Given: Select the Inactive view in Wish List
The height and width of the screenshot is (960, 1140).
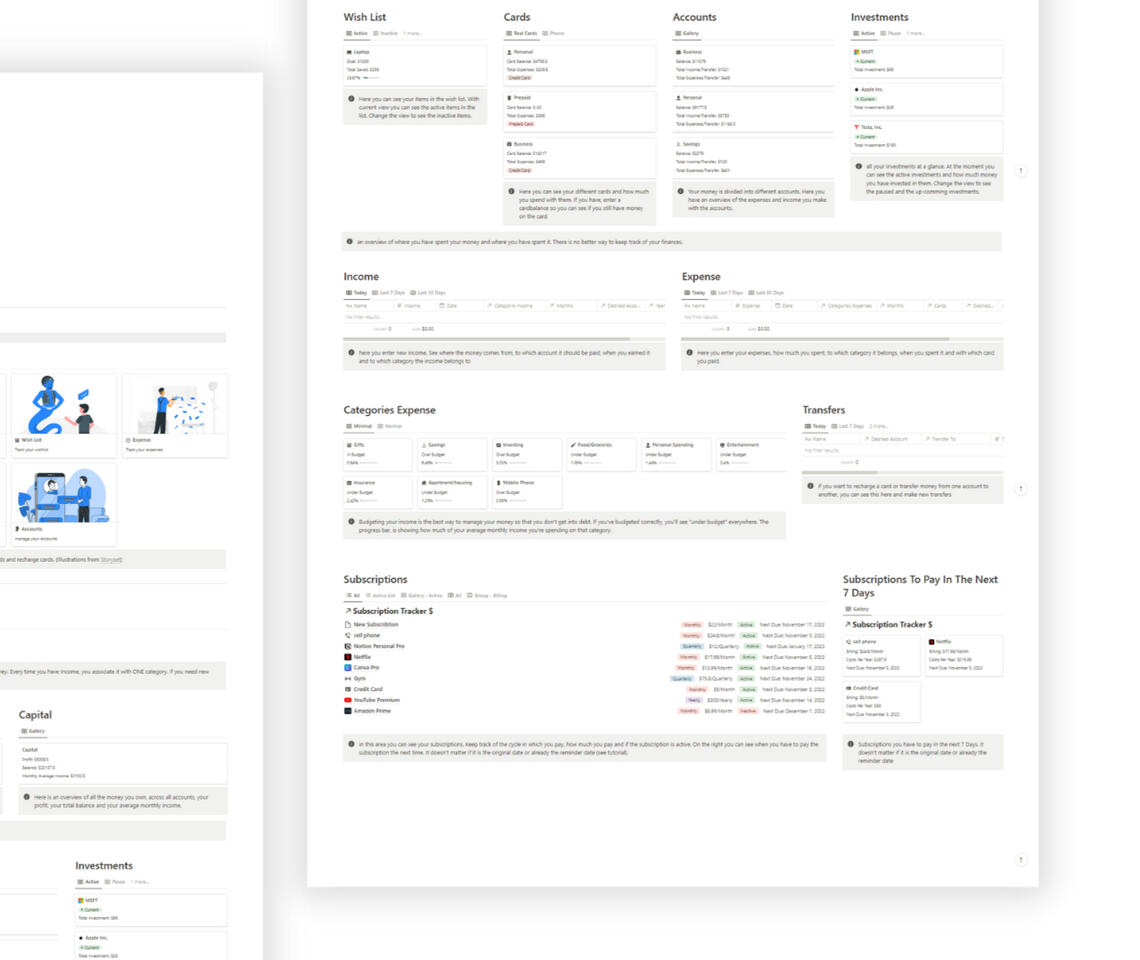Looking at the screenshot, I should (x=387, y=33).
